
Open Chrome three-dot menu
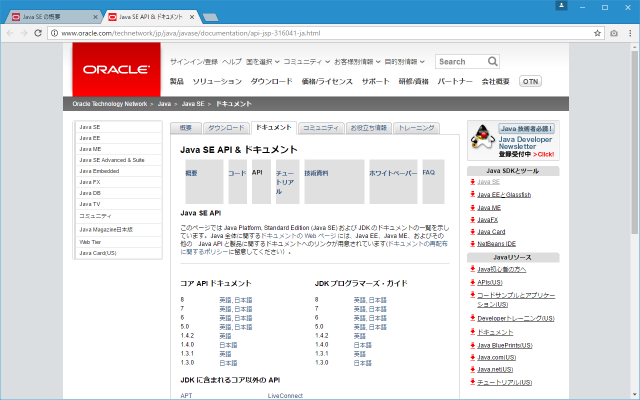pos(630,33)
